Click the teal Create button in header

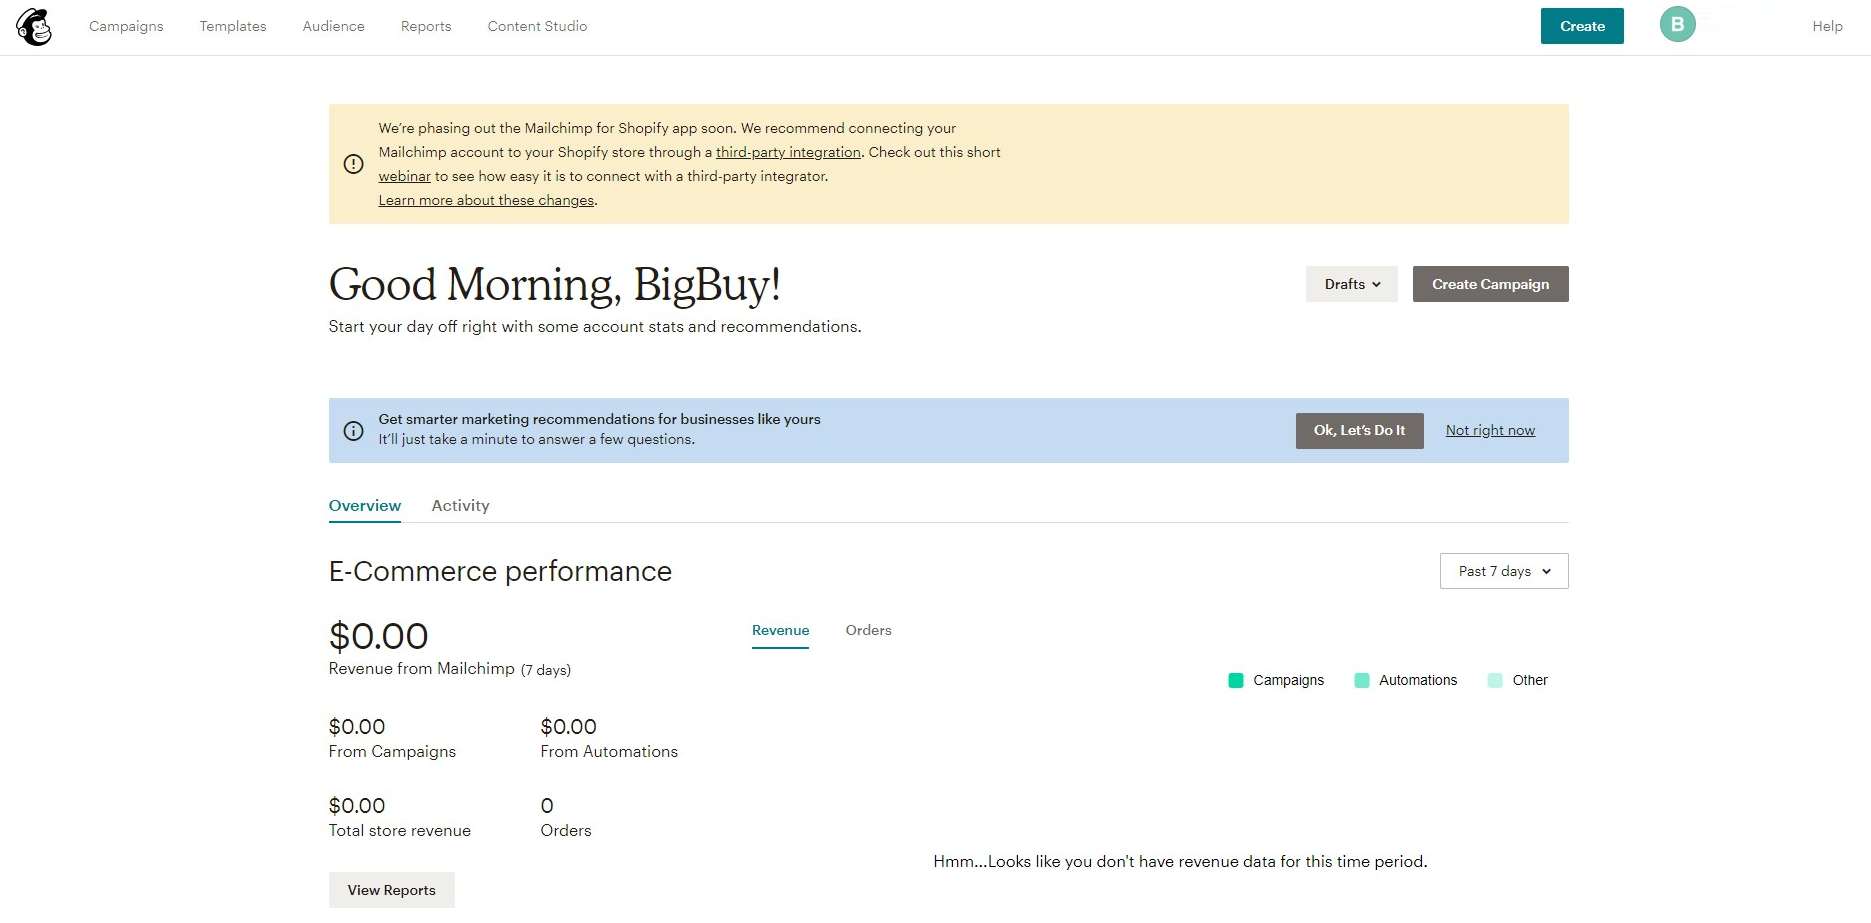(x=1581, y=26)
